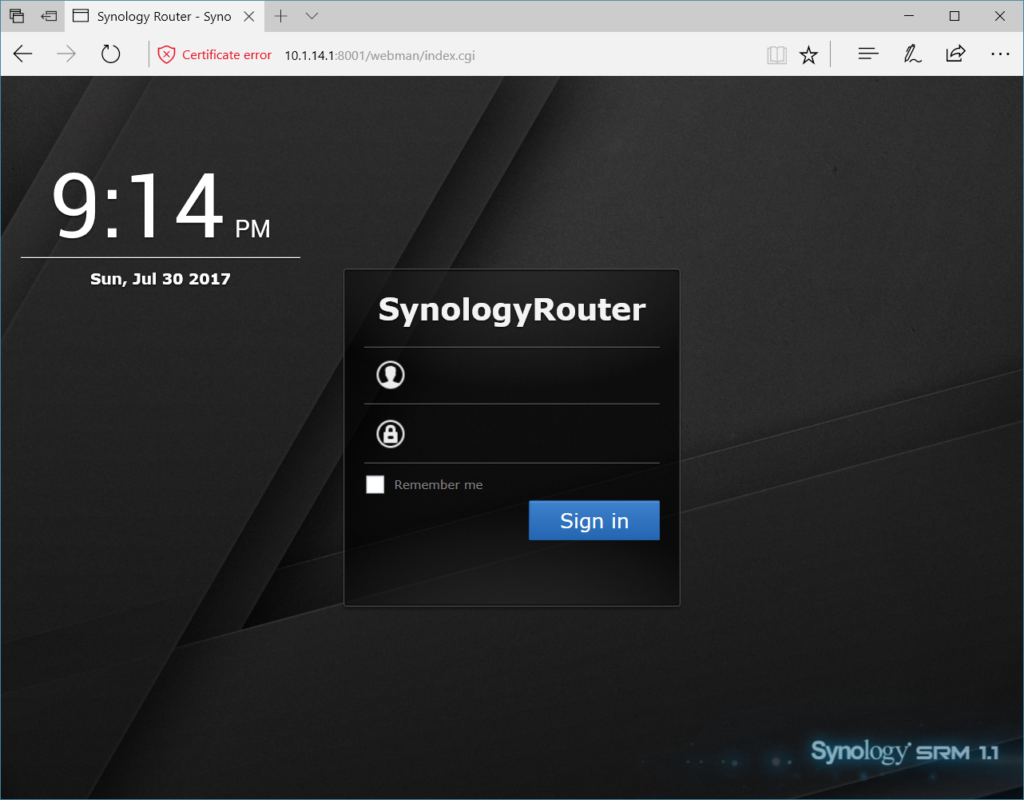
Task: Refresh the page
Action: click(110, 54)
